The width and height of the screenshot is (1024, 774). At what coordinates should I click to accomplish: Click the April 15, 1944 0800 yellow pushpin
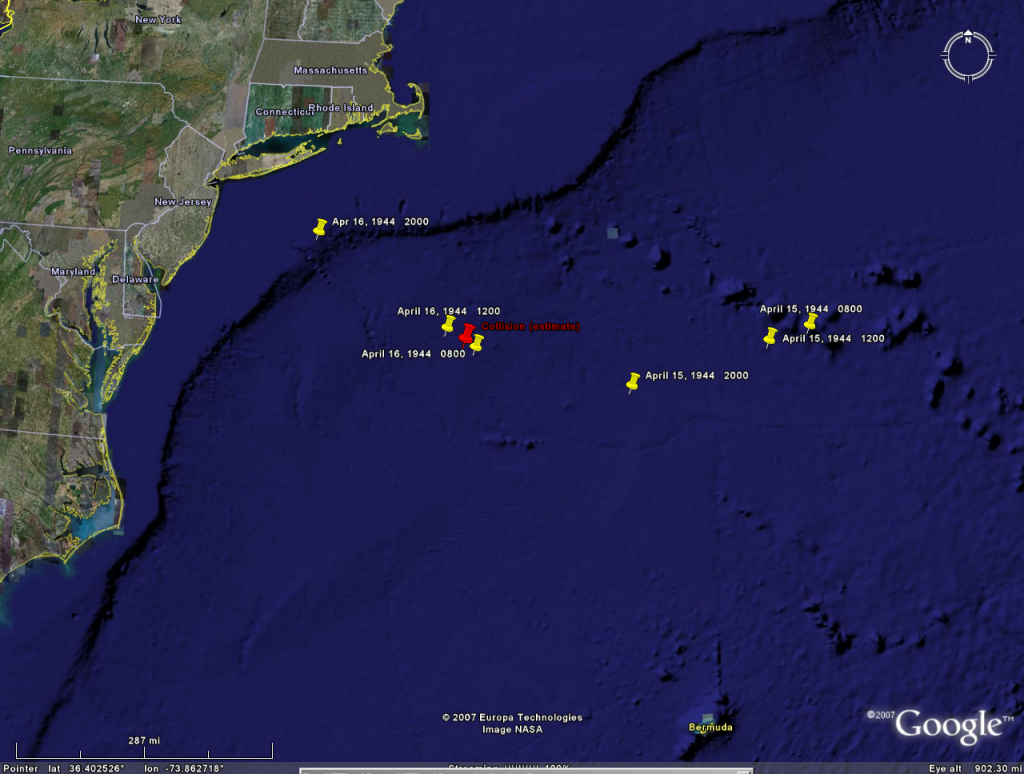(811, 321)
